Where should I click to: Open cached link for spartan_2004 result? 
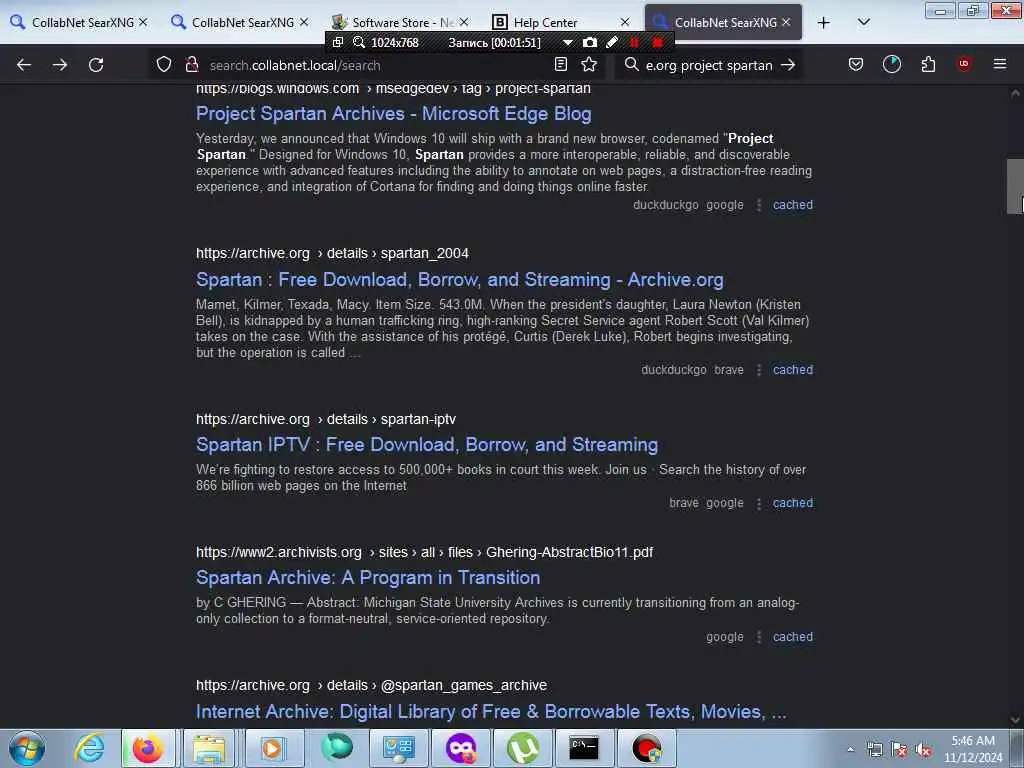point(793,370)
